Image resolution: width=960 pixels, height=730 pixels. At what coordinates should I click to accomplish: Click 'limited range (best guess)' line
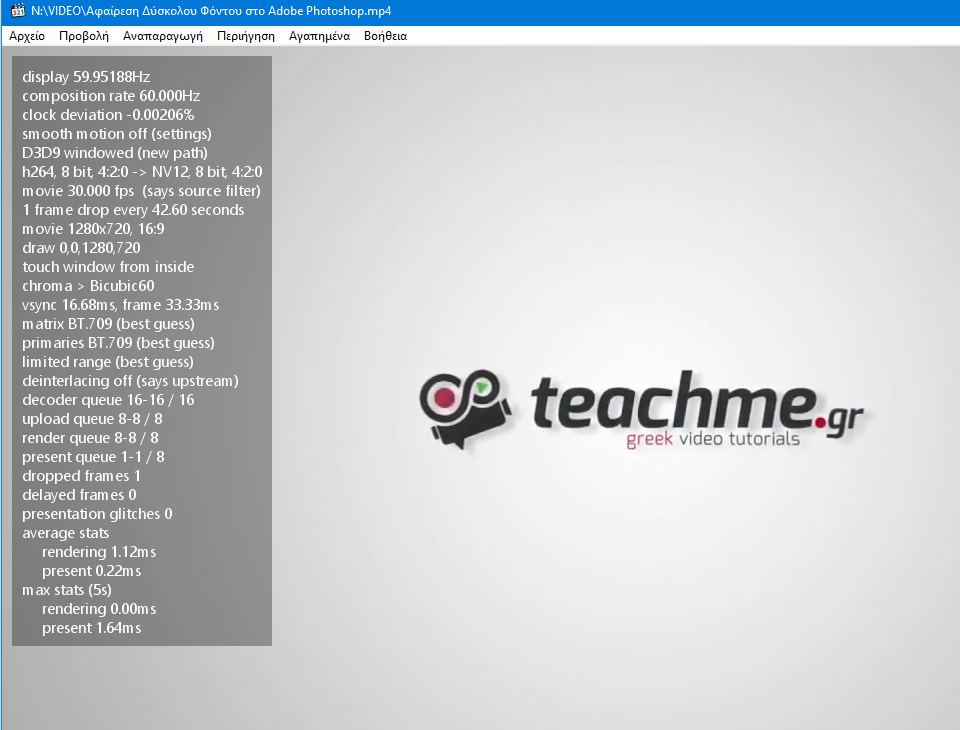(x=108, y=362)
